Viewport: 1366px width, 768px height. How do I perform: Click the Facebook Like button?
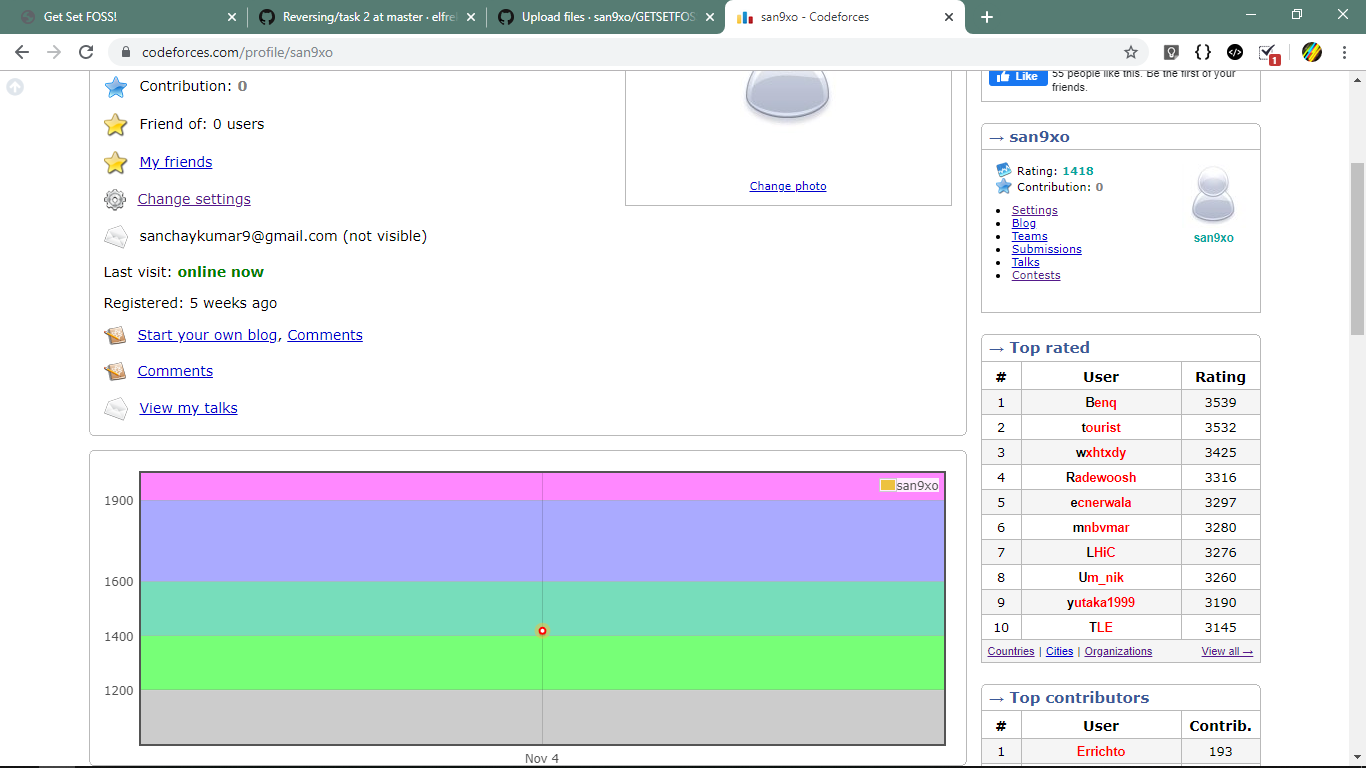pos(1018,77)
